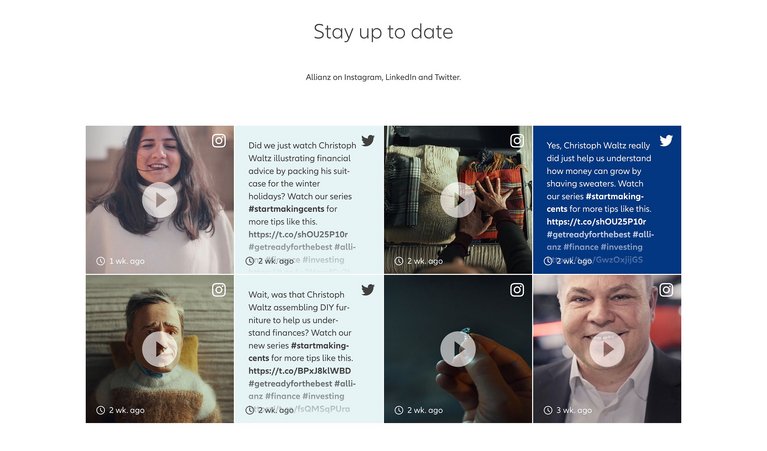Click Instagram icon on the smiling man tile
The width and height of the screenshot is (767, 451).
[x=666, y=290]
